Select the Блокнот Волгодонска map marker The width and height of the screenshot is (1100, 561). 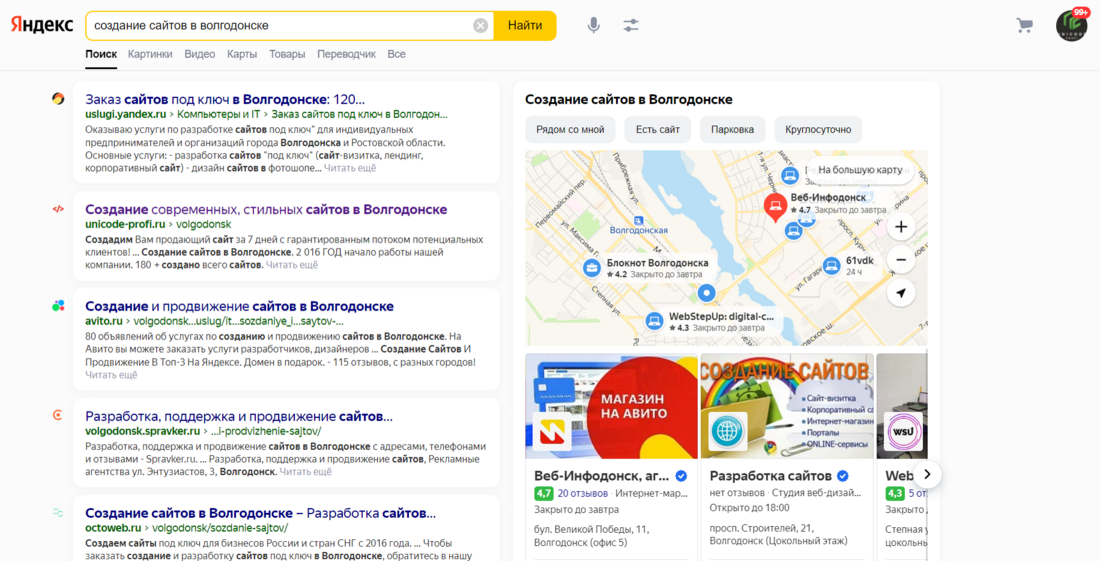591,267
